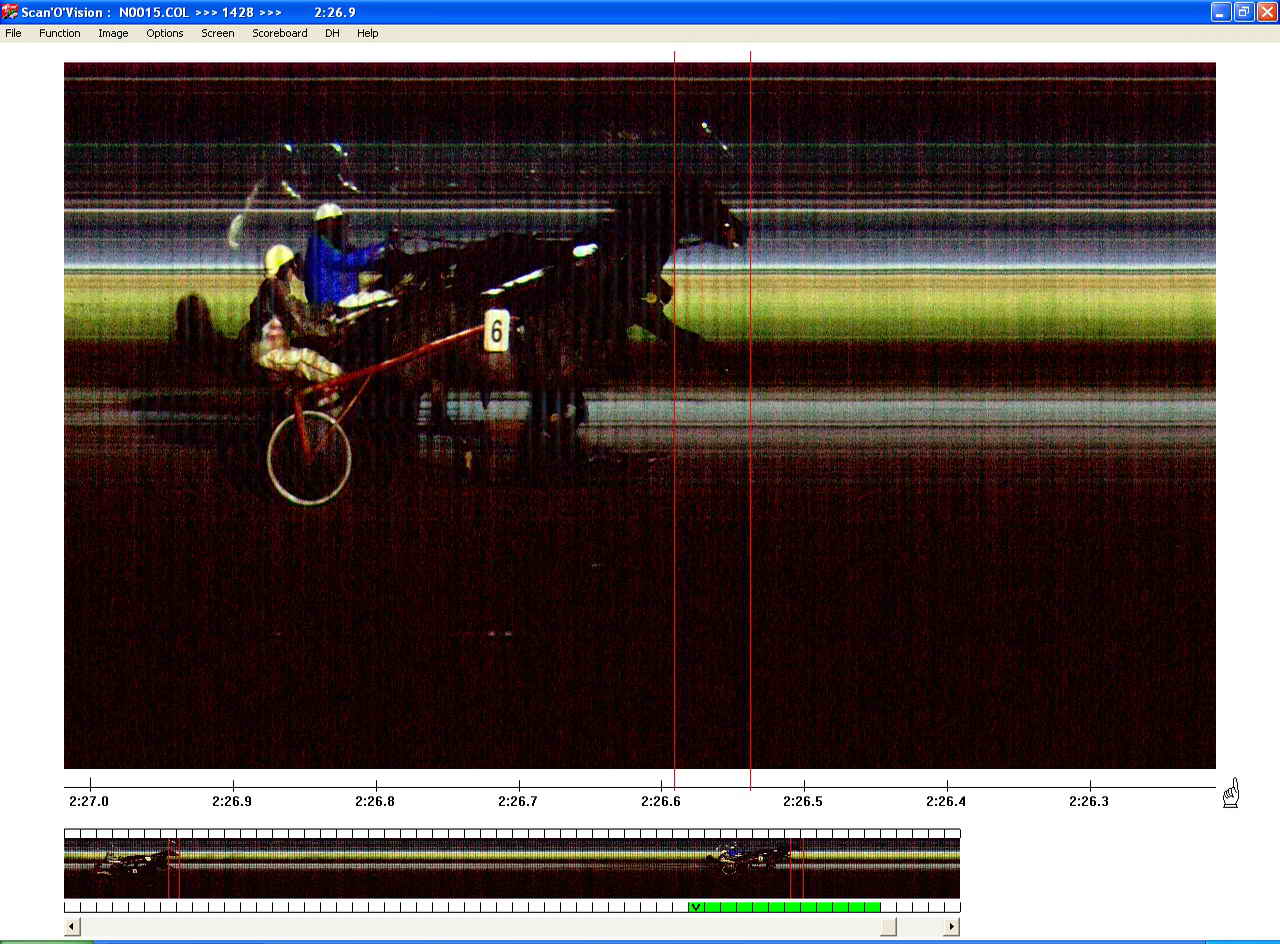
Task: Open the Image menu
Action: 113,33
